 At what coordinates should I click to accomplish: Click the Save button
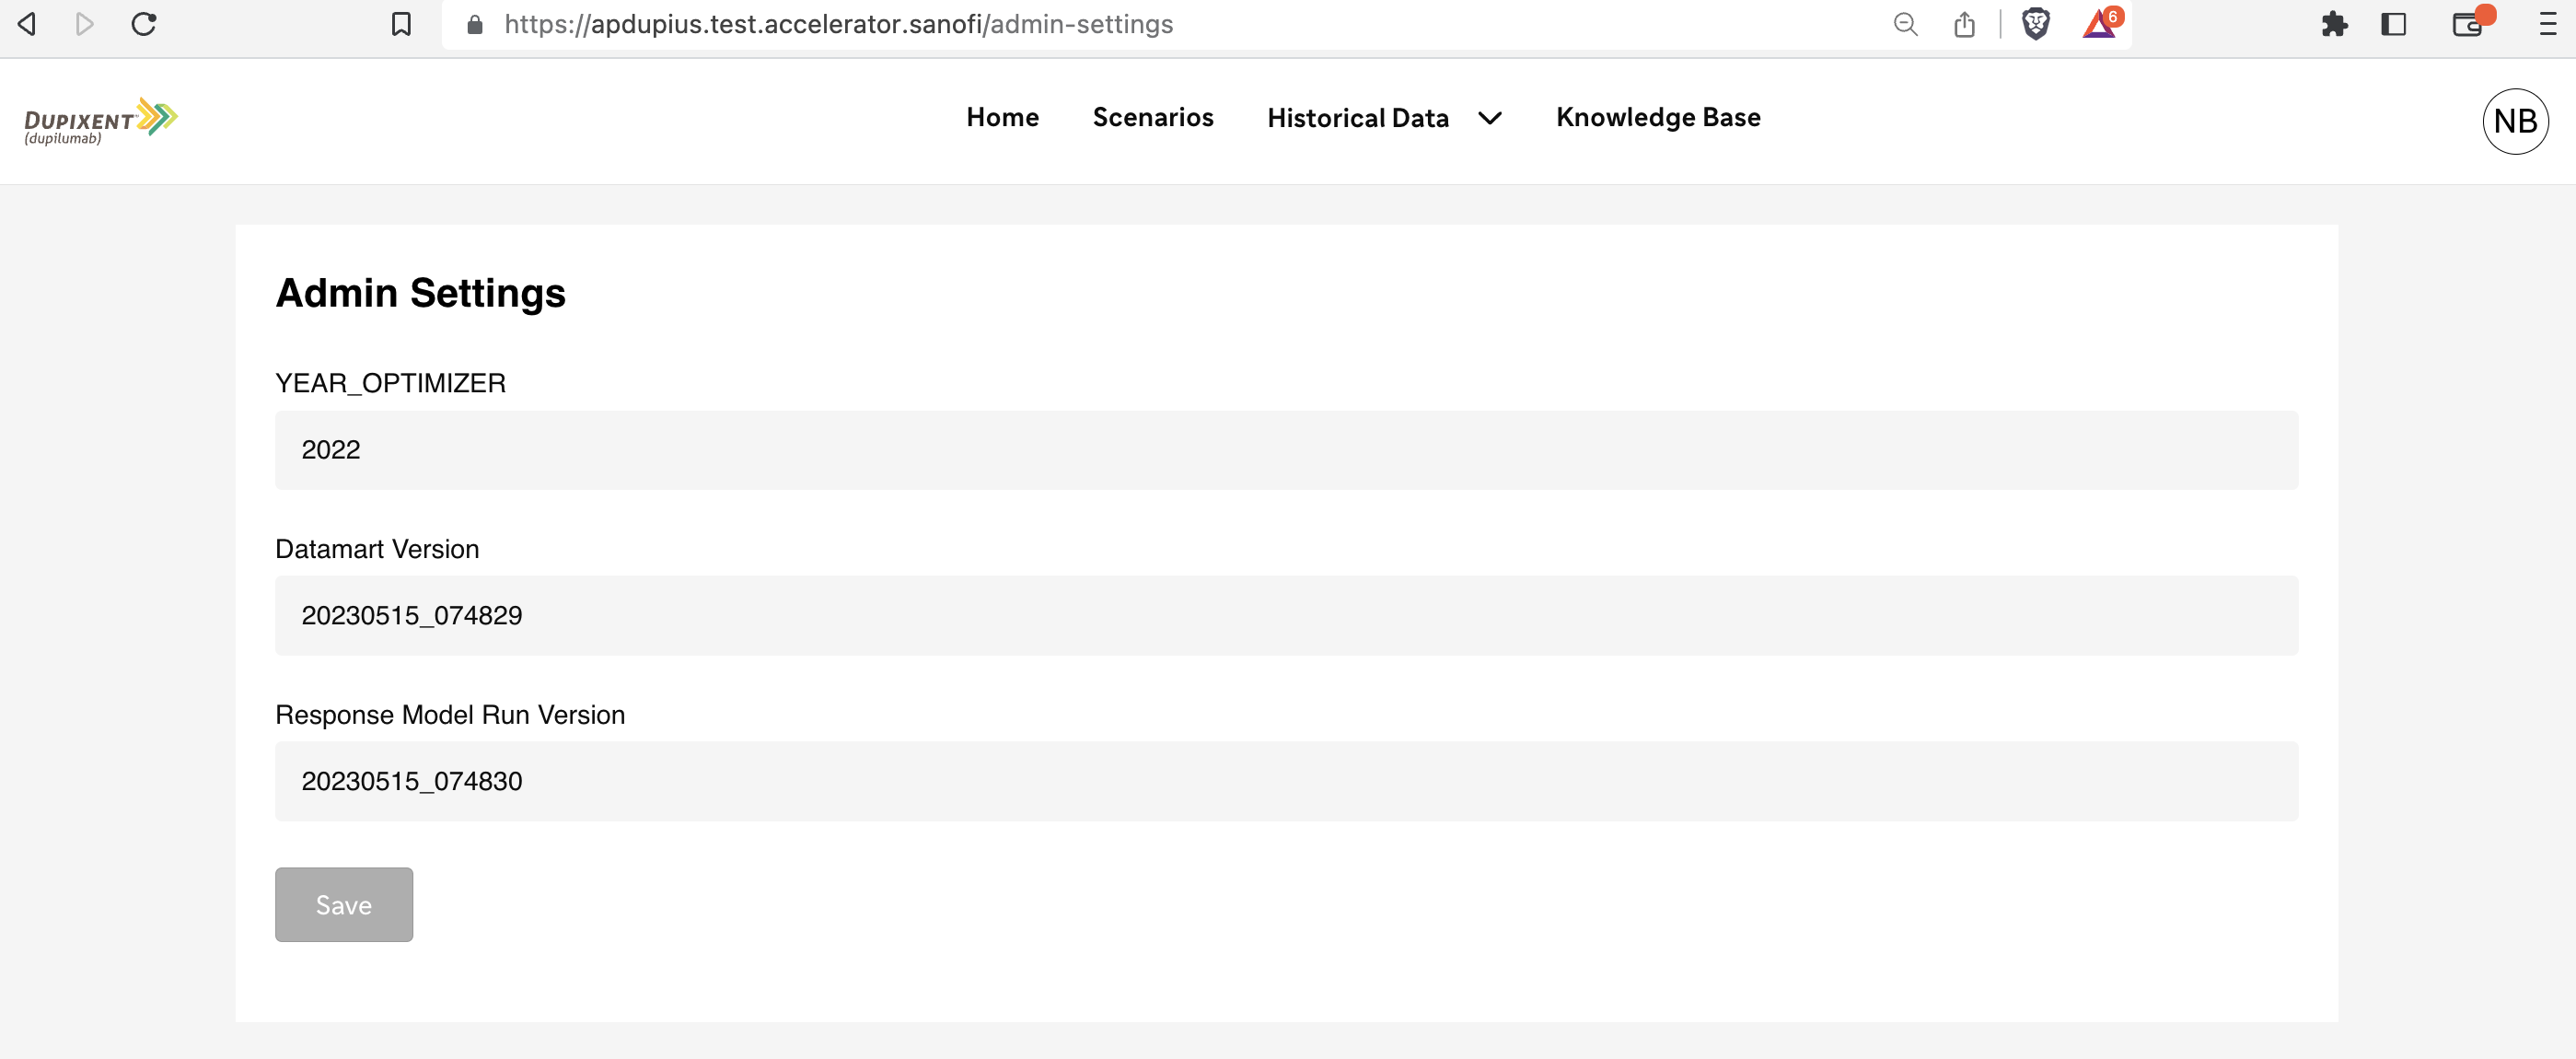344,904
